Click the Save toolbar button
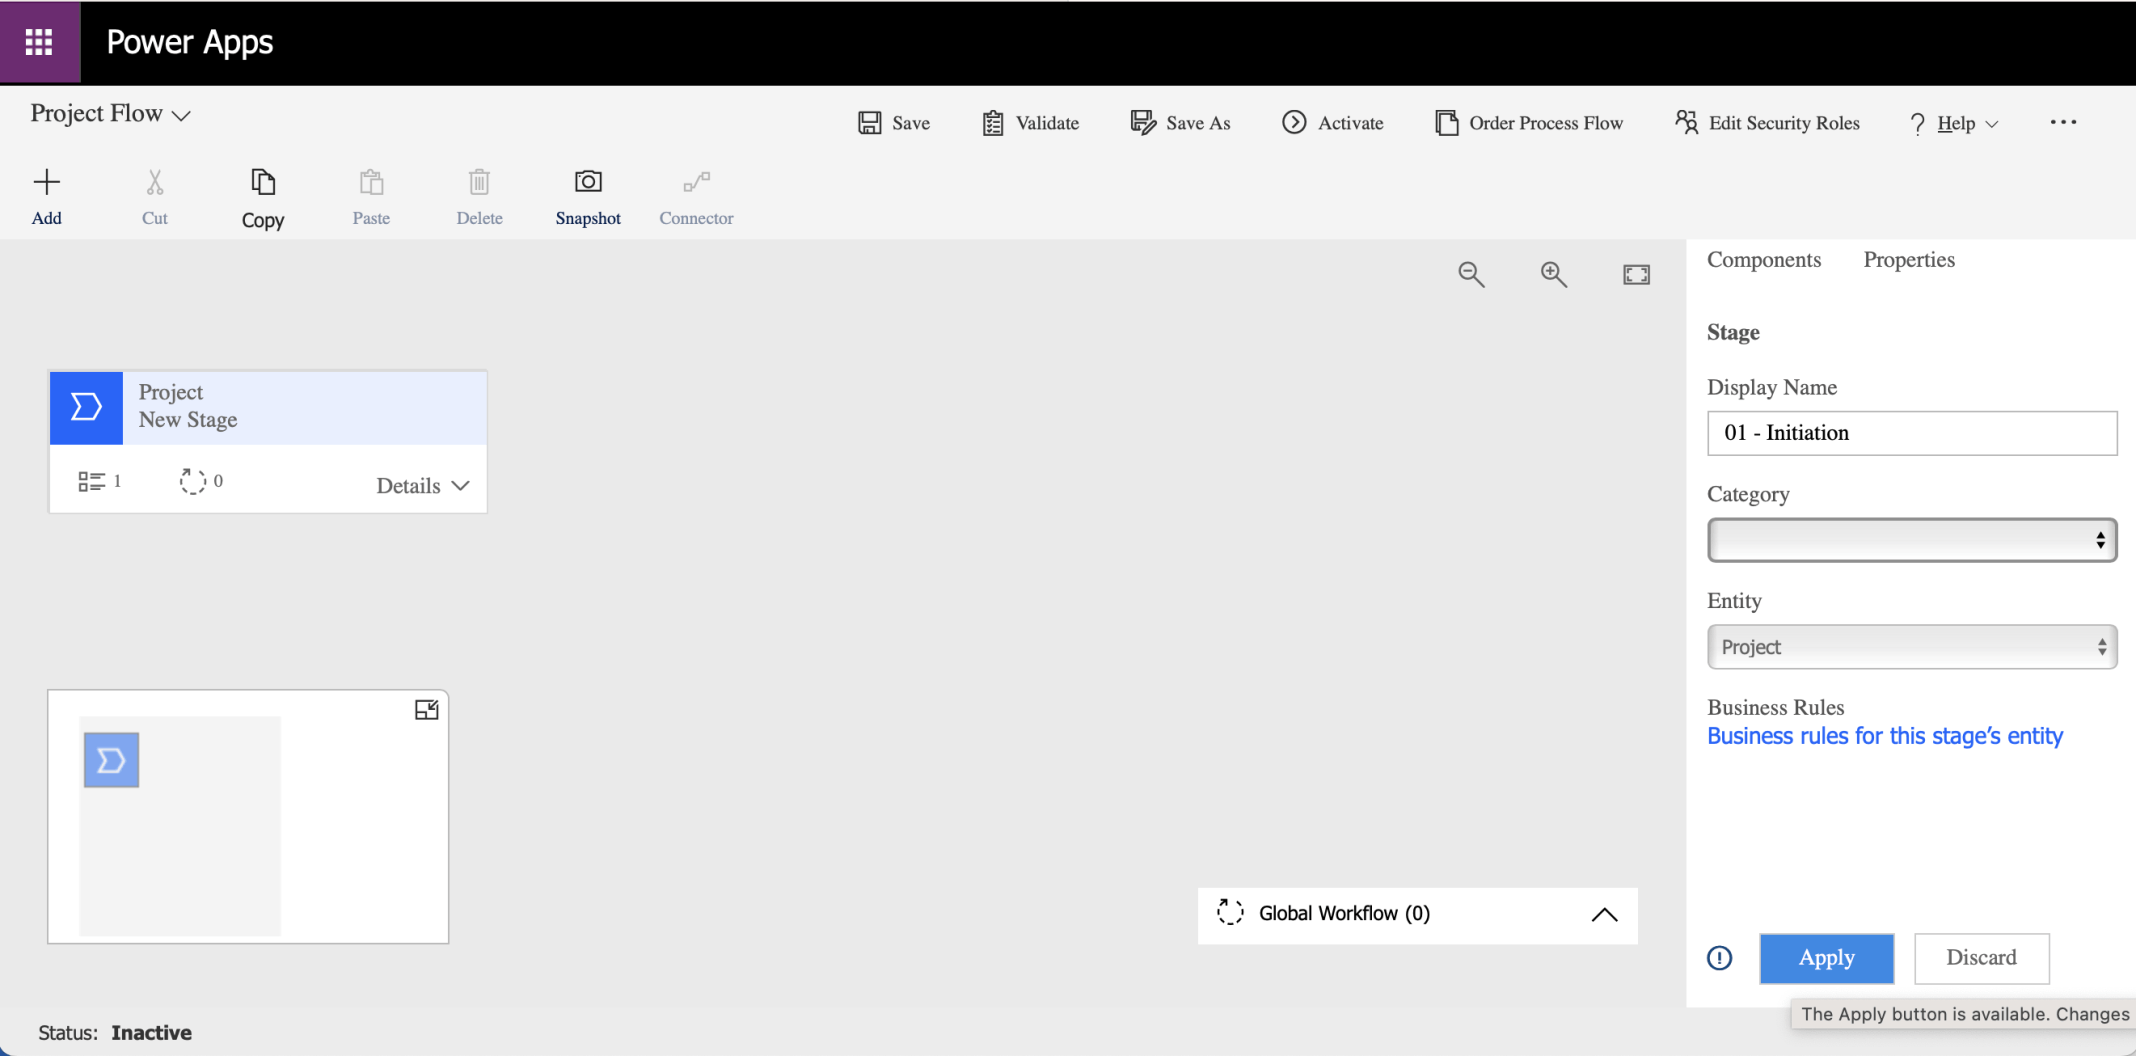Image resolution: width=2136 pixels, height=1056 pixels. coord(894,123)
